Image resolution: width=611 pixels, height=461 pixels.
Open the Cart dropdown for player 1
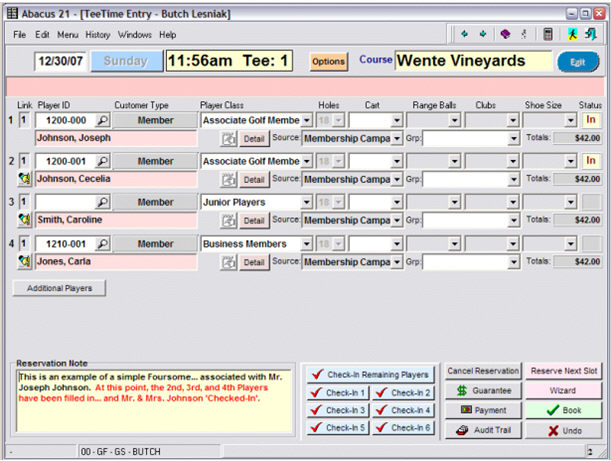396,120
